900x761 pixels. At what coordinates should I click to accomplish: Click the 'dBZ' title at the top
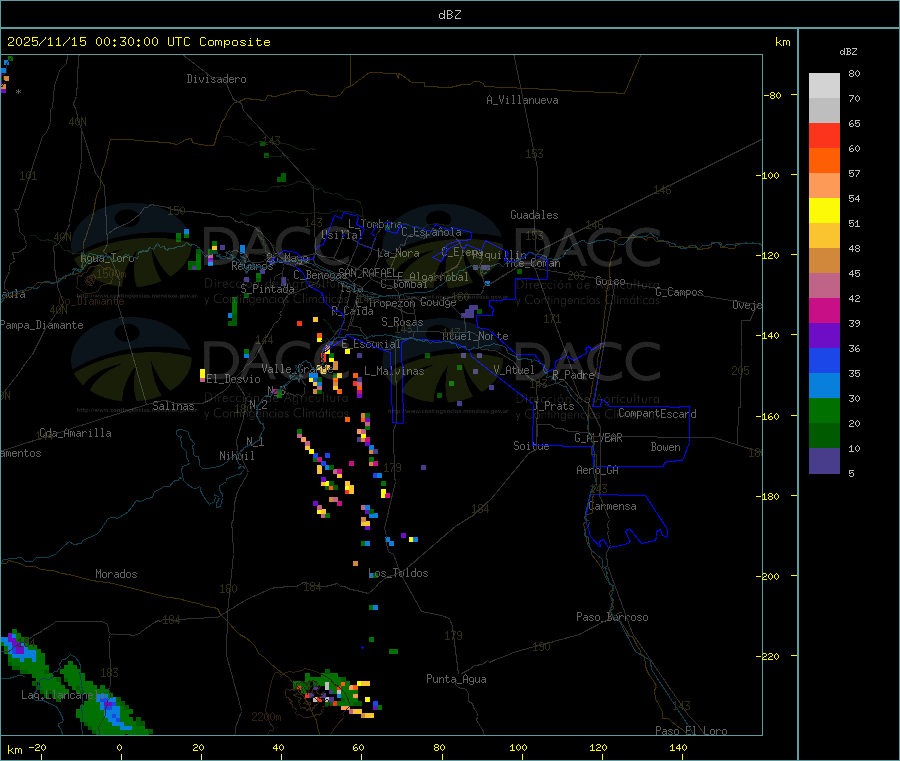pyautogui.click(x=449, y=15)
